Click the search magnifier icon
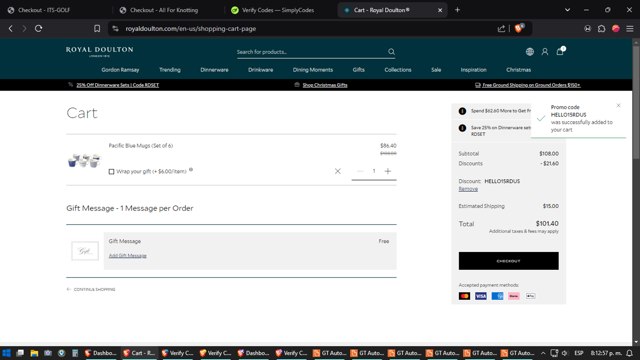The image size is (640, 360). (x=391, y=52)
